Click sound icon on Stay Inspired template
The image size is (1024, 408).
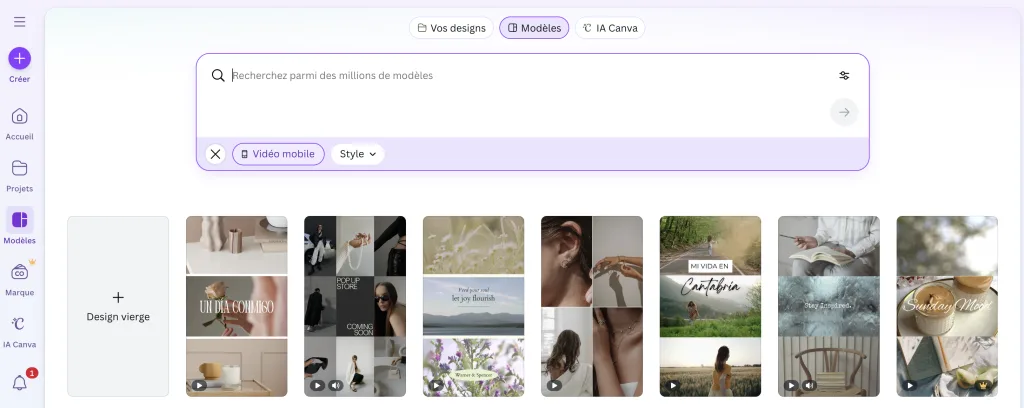(809, 386)
